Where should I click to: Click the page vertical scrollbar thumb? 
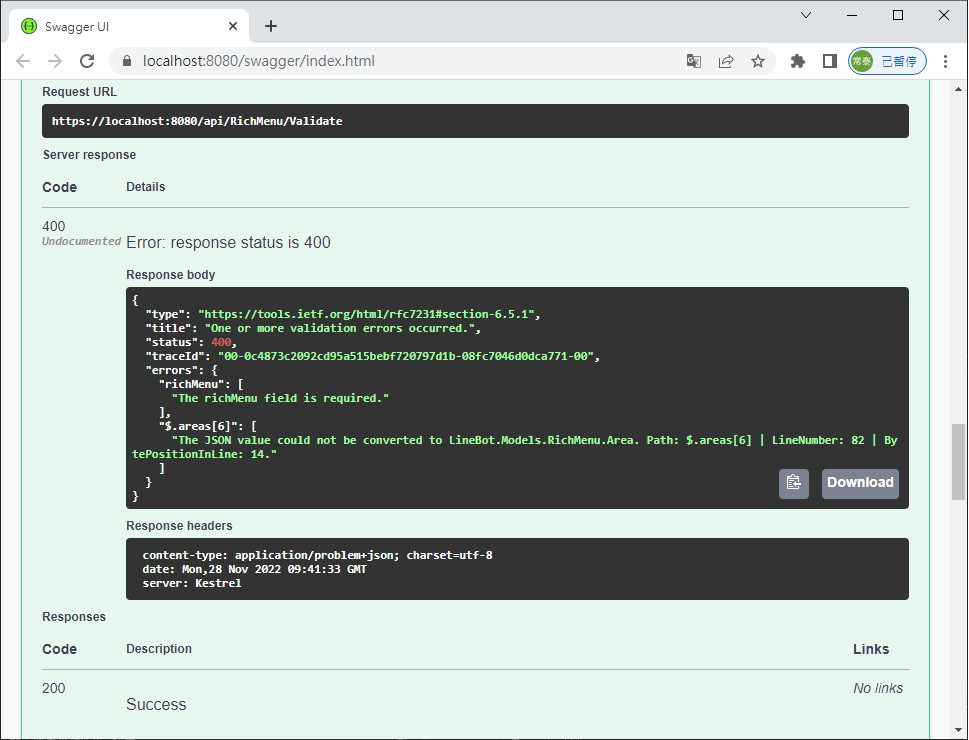(x=958, y=461)
